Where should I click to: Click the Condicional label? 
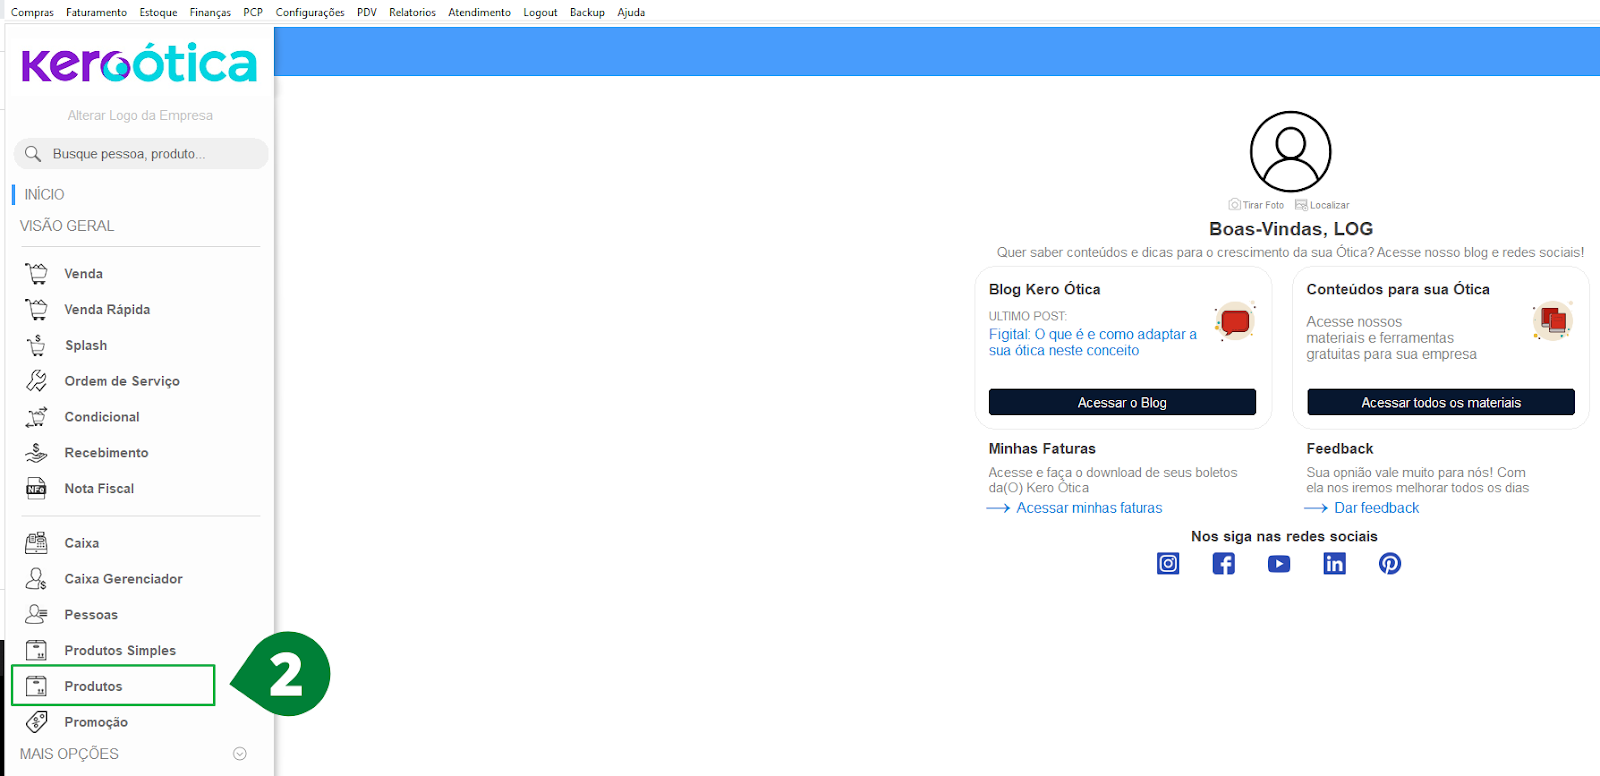tap(102, 417)
